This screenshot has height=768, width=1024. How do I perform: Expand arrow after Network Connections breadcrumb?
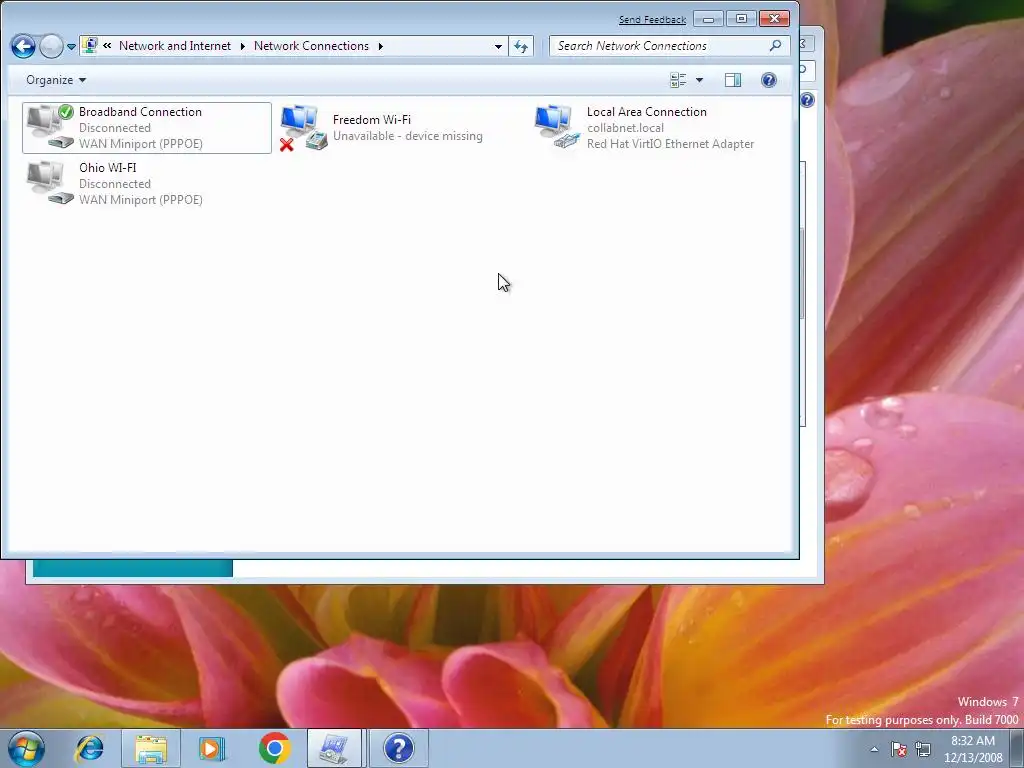click(380, 46)
